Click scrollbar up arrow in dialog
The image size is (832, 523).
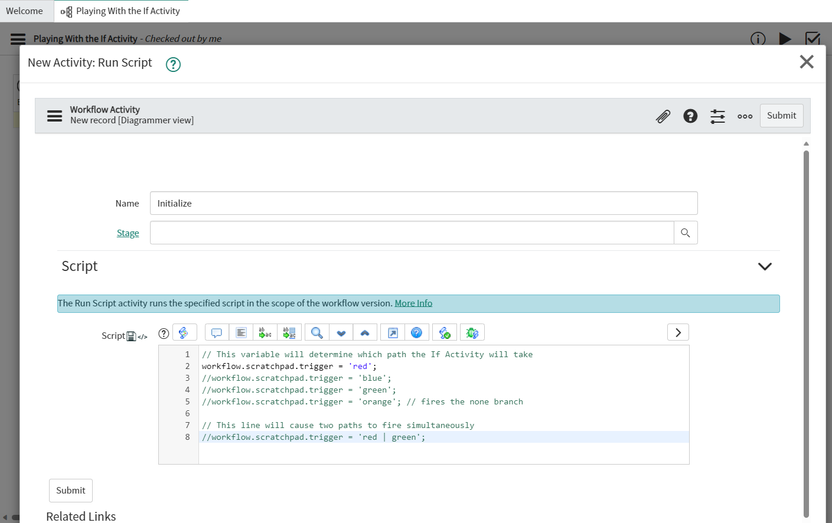pos(806,144)
